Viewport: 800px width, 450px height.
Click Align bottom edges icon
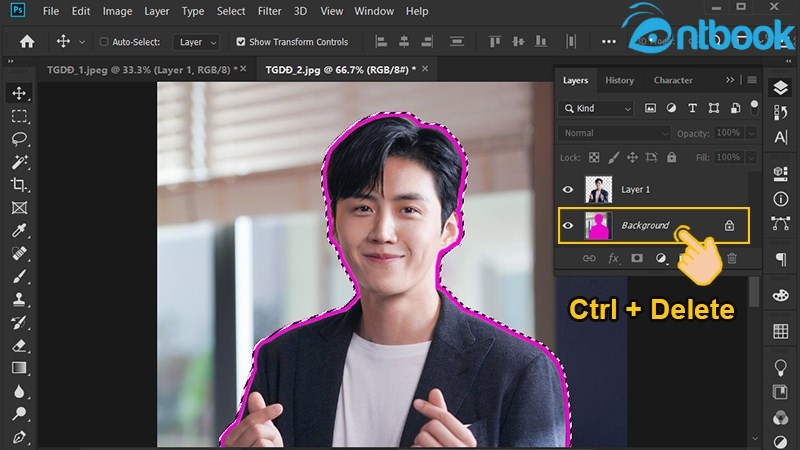pos(541,41)
